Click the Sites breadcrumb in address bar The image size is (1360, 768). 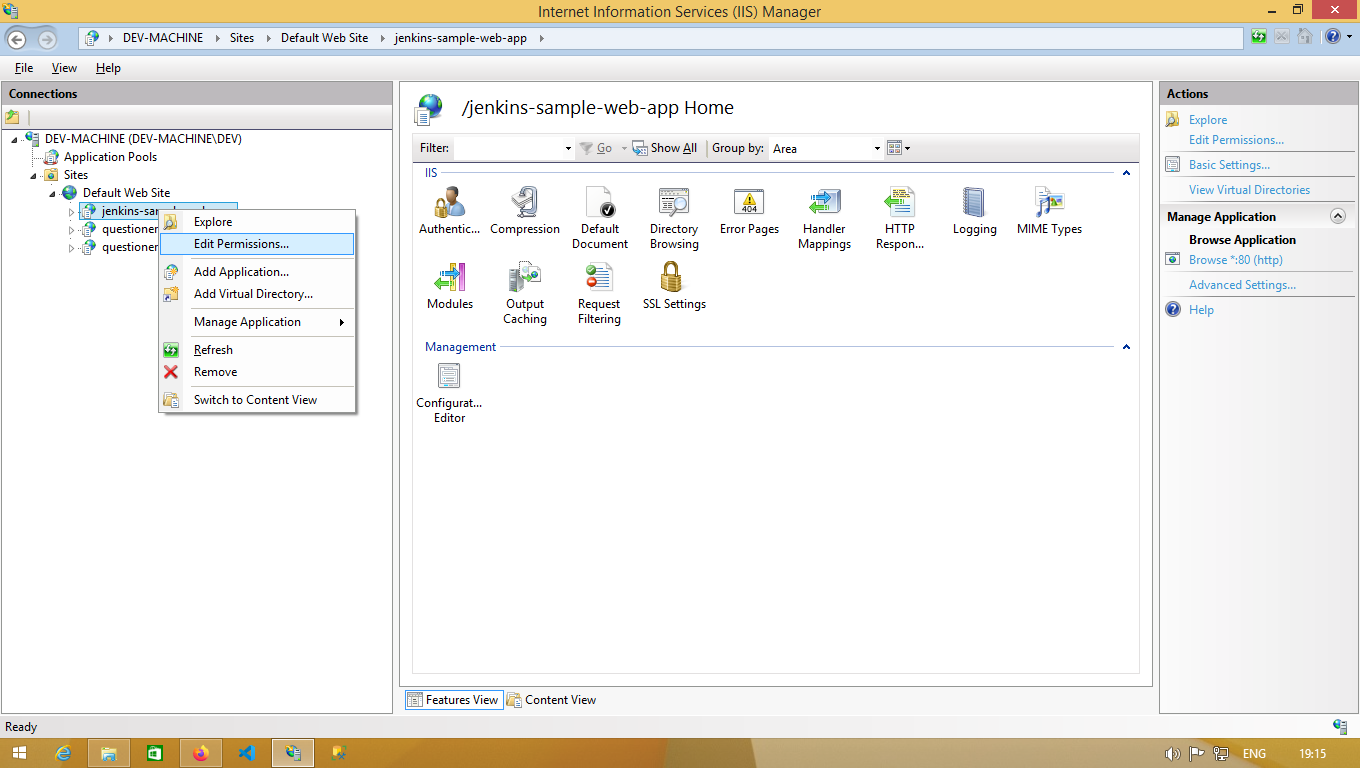[x=242, y=37]
